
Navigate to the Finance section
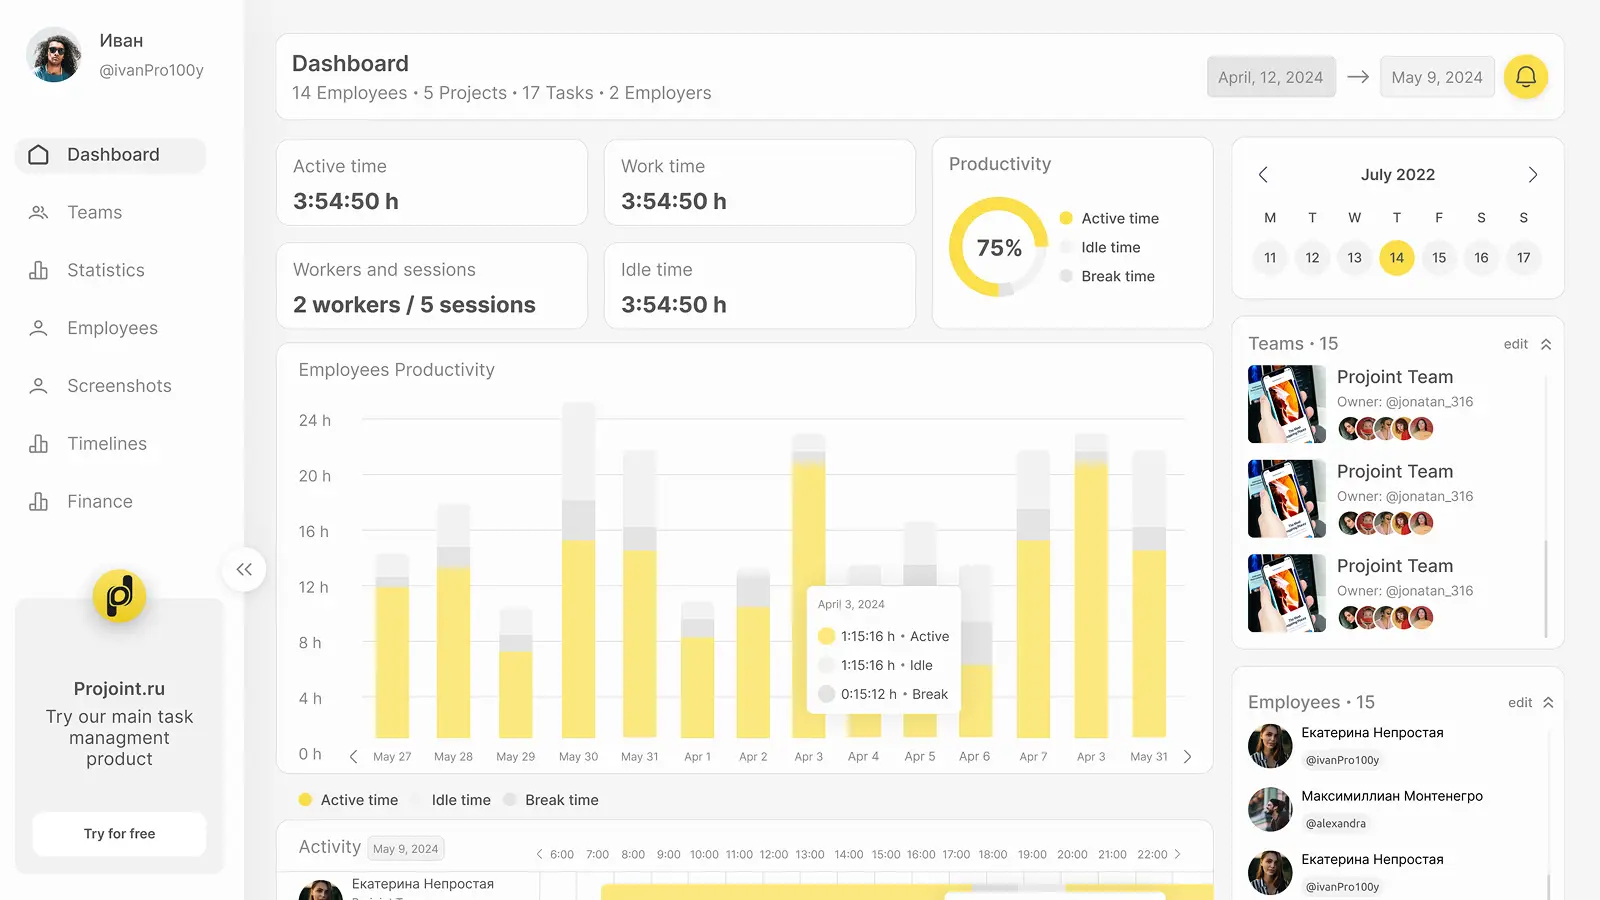point(99,502)
